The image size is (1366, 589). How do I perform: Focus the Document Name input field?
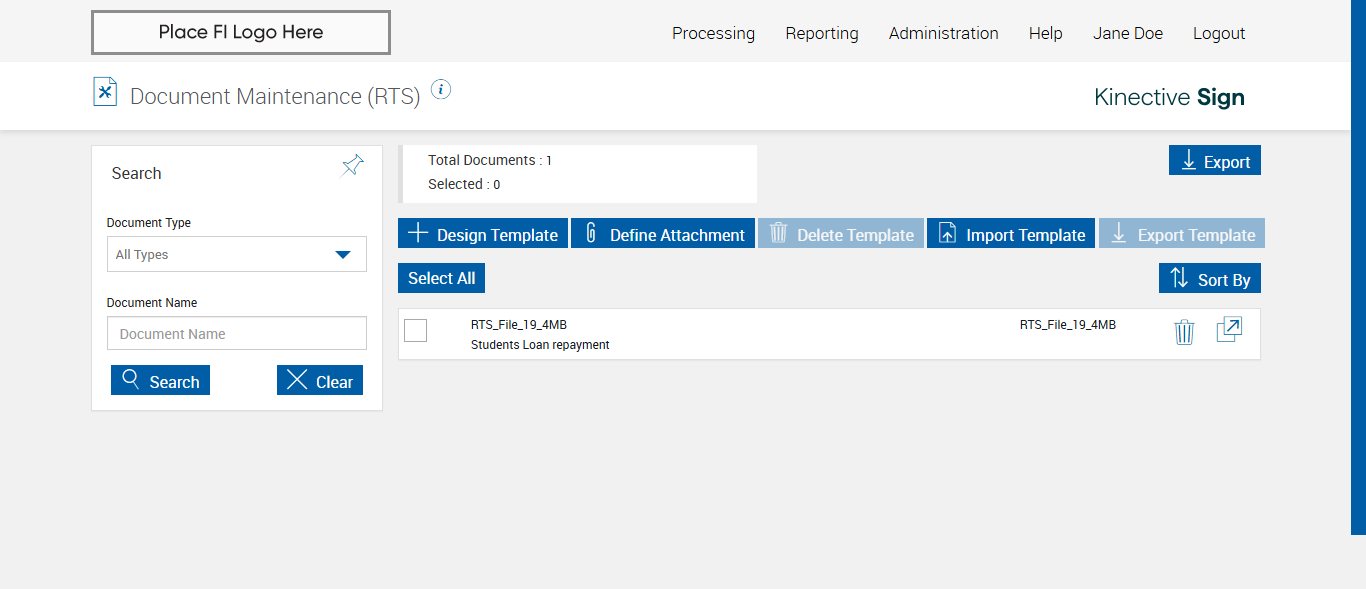(237, 334)
